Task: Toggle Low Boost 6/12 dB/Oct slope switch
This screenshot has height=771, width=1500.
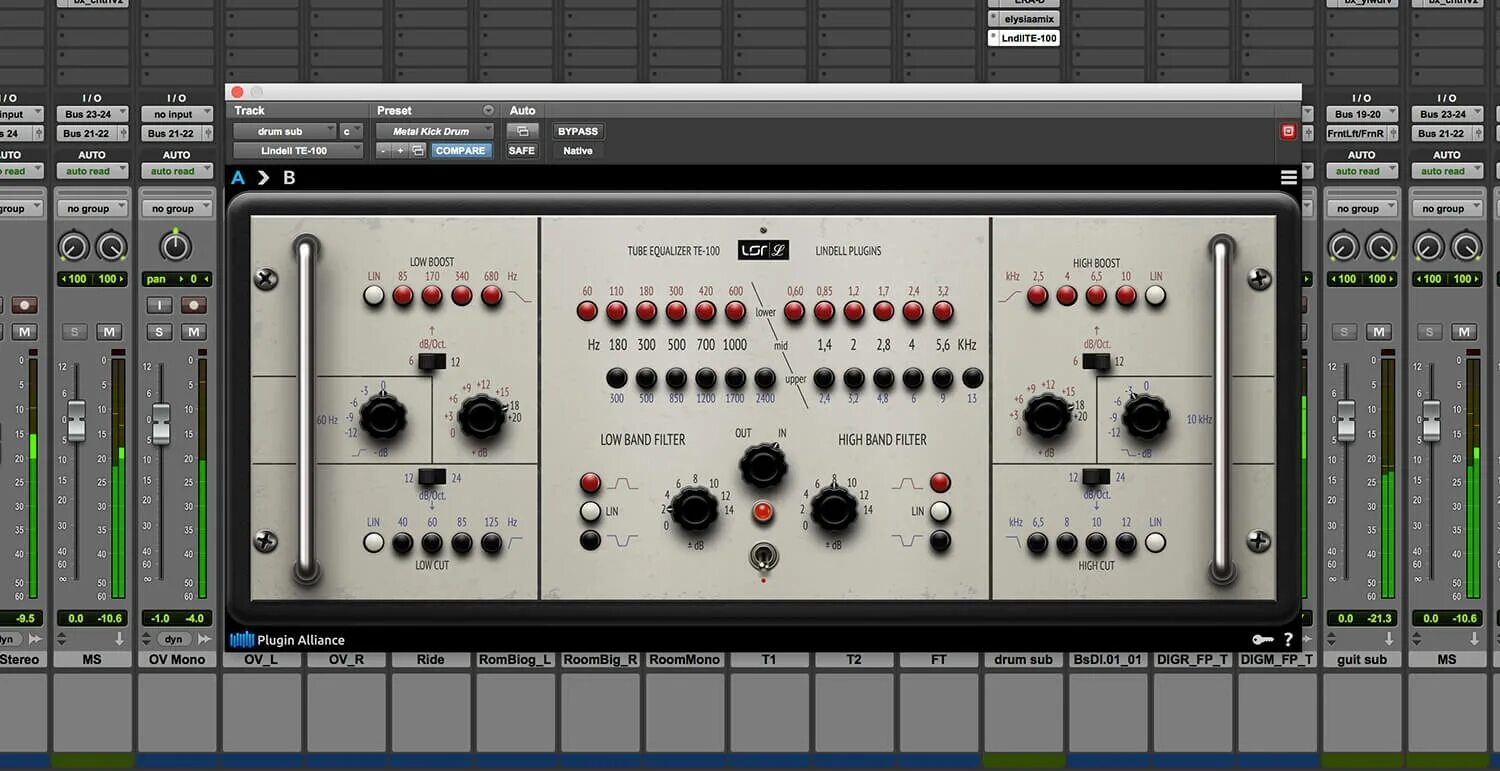Action: pos(432,362)
